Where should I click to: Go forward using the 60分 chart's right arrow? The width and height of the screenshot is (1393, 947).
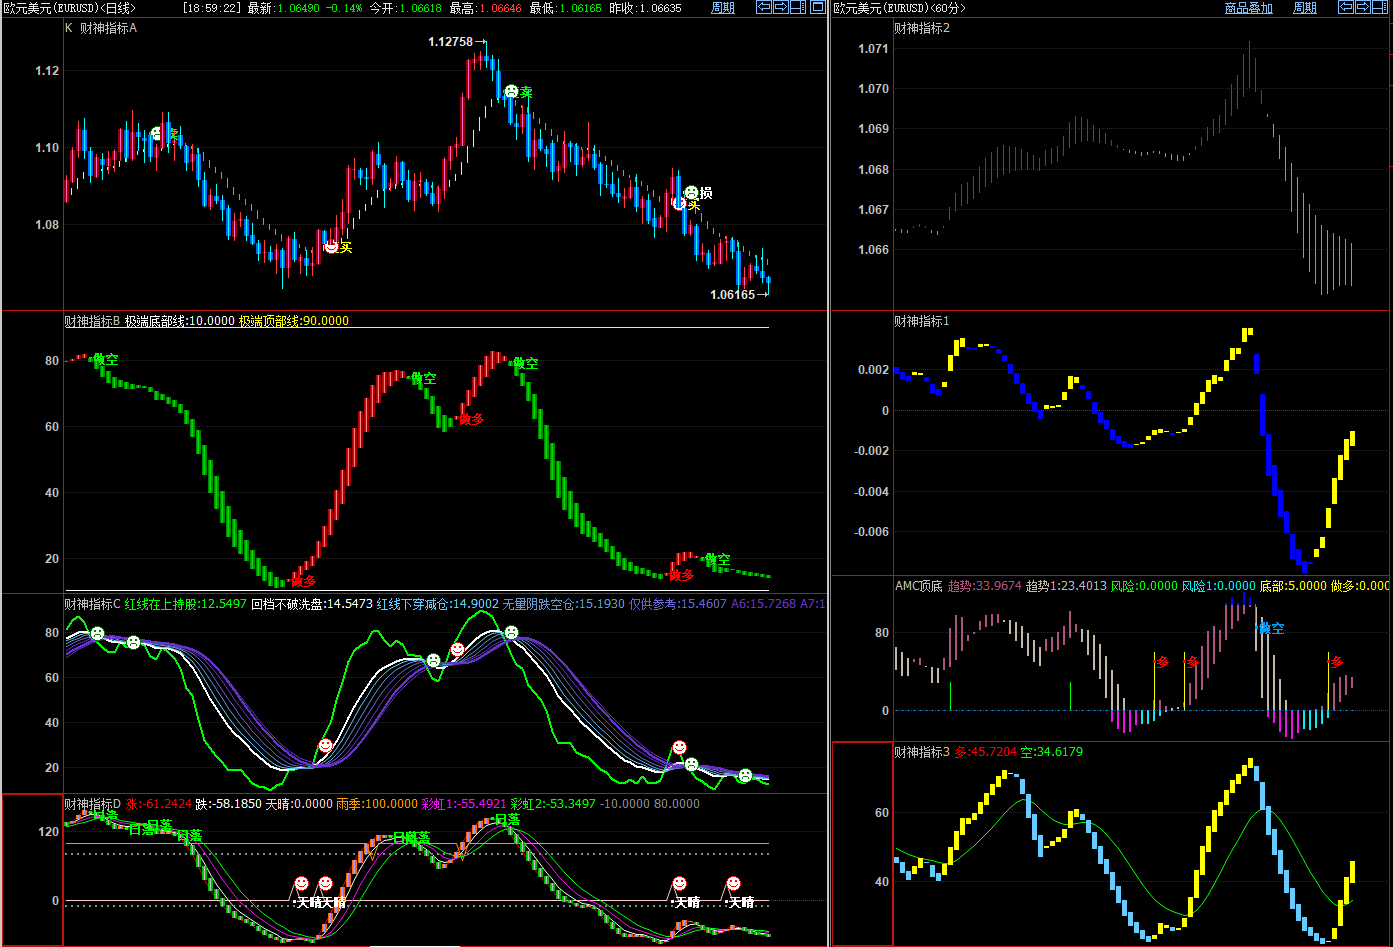pyautogui.click(x=1363, y=7)
